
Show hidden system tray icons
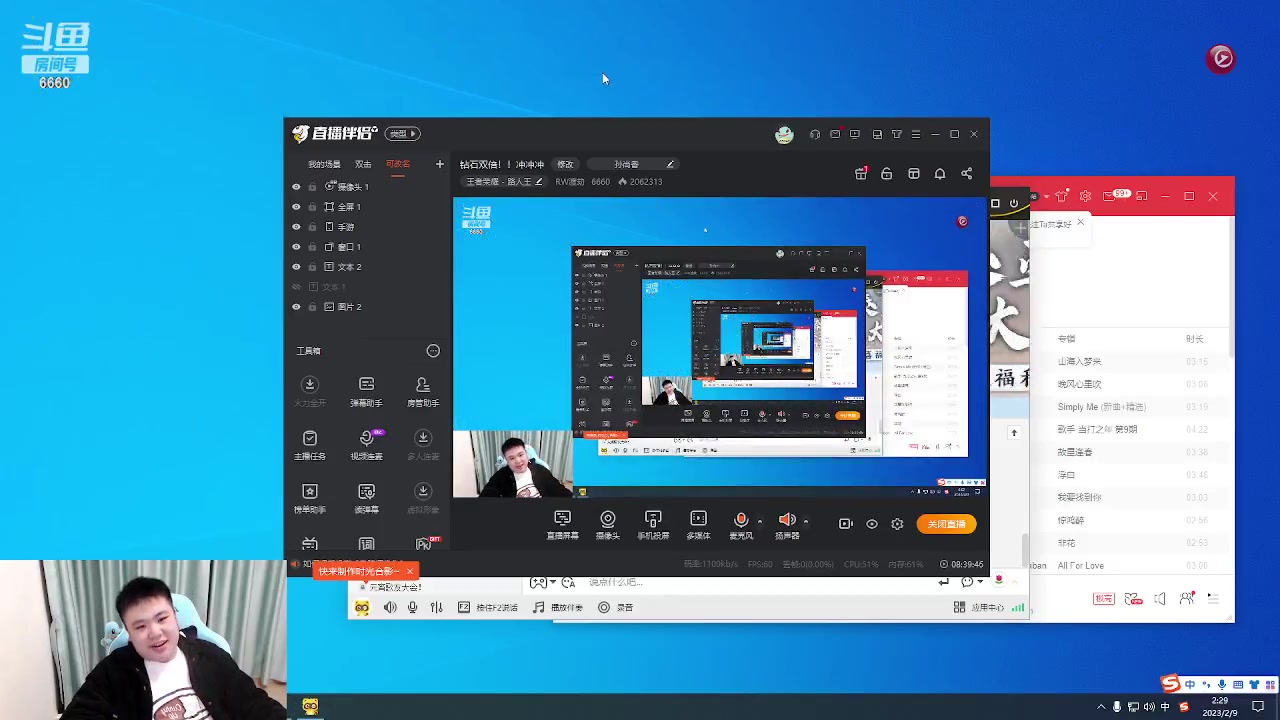pos(1101,707)
